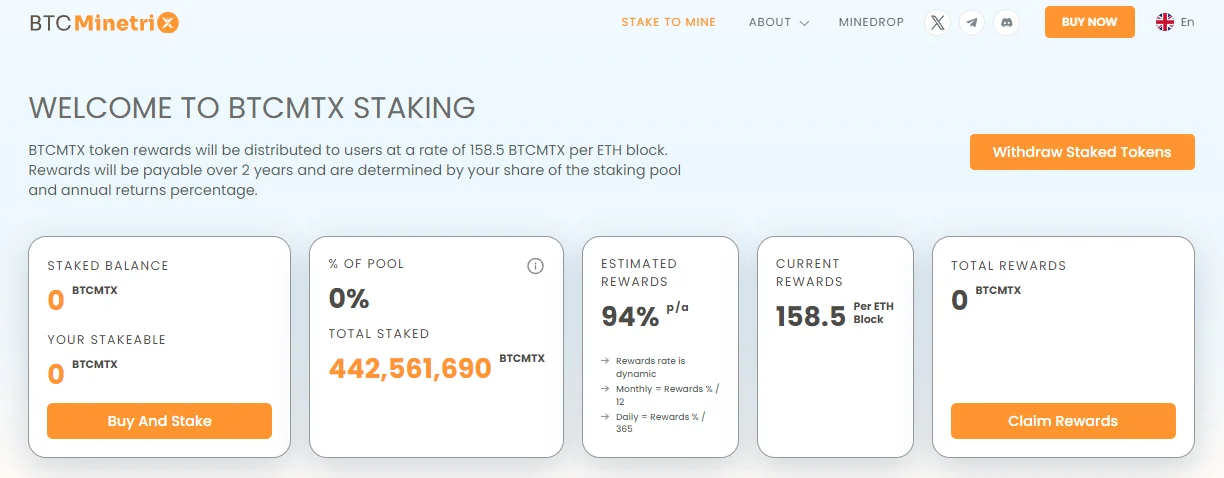Click the Welcome to BTCMTX Staking heading
Viewport: 1224px width, 478px height.
click(x=252, y=108)
